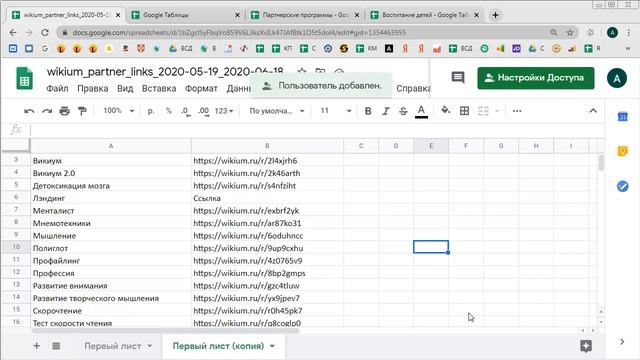640x360 pixels.
Task: Open the font family dropdown
Action: (x=277, y=111)
